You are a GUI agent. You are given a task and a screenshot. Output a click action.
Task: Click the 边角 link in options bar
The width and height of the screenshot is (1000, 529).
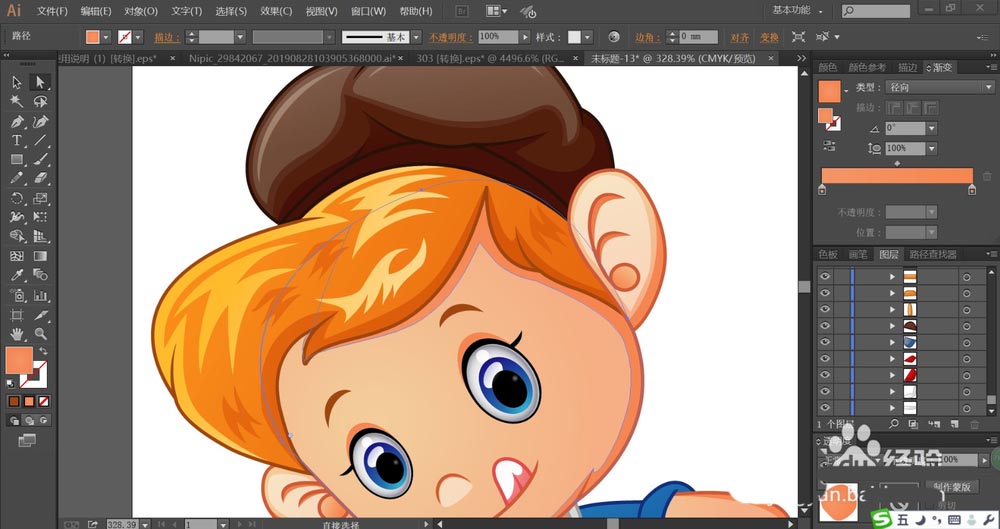[x=647, y=38]
